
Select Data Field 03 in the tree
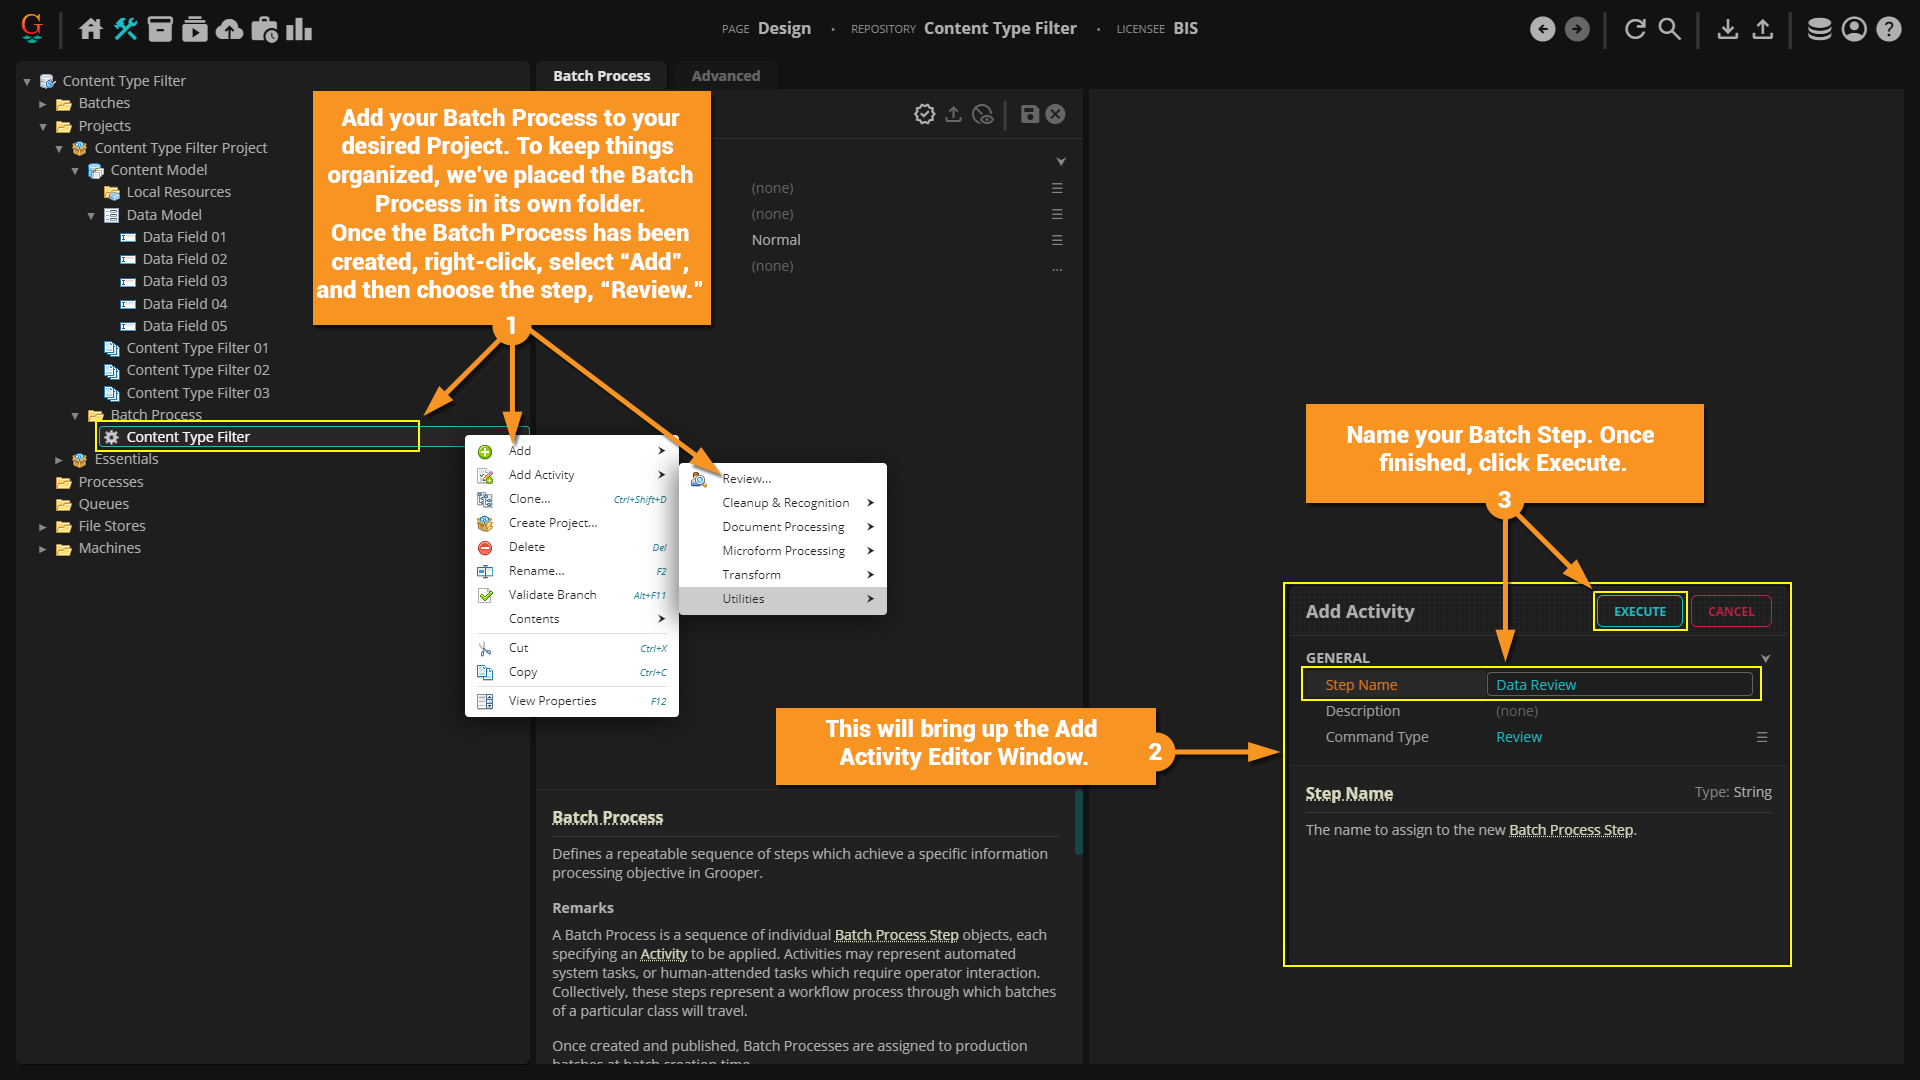184,281
